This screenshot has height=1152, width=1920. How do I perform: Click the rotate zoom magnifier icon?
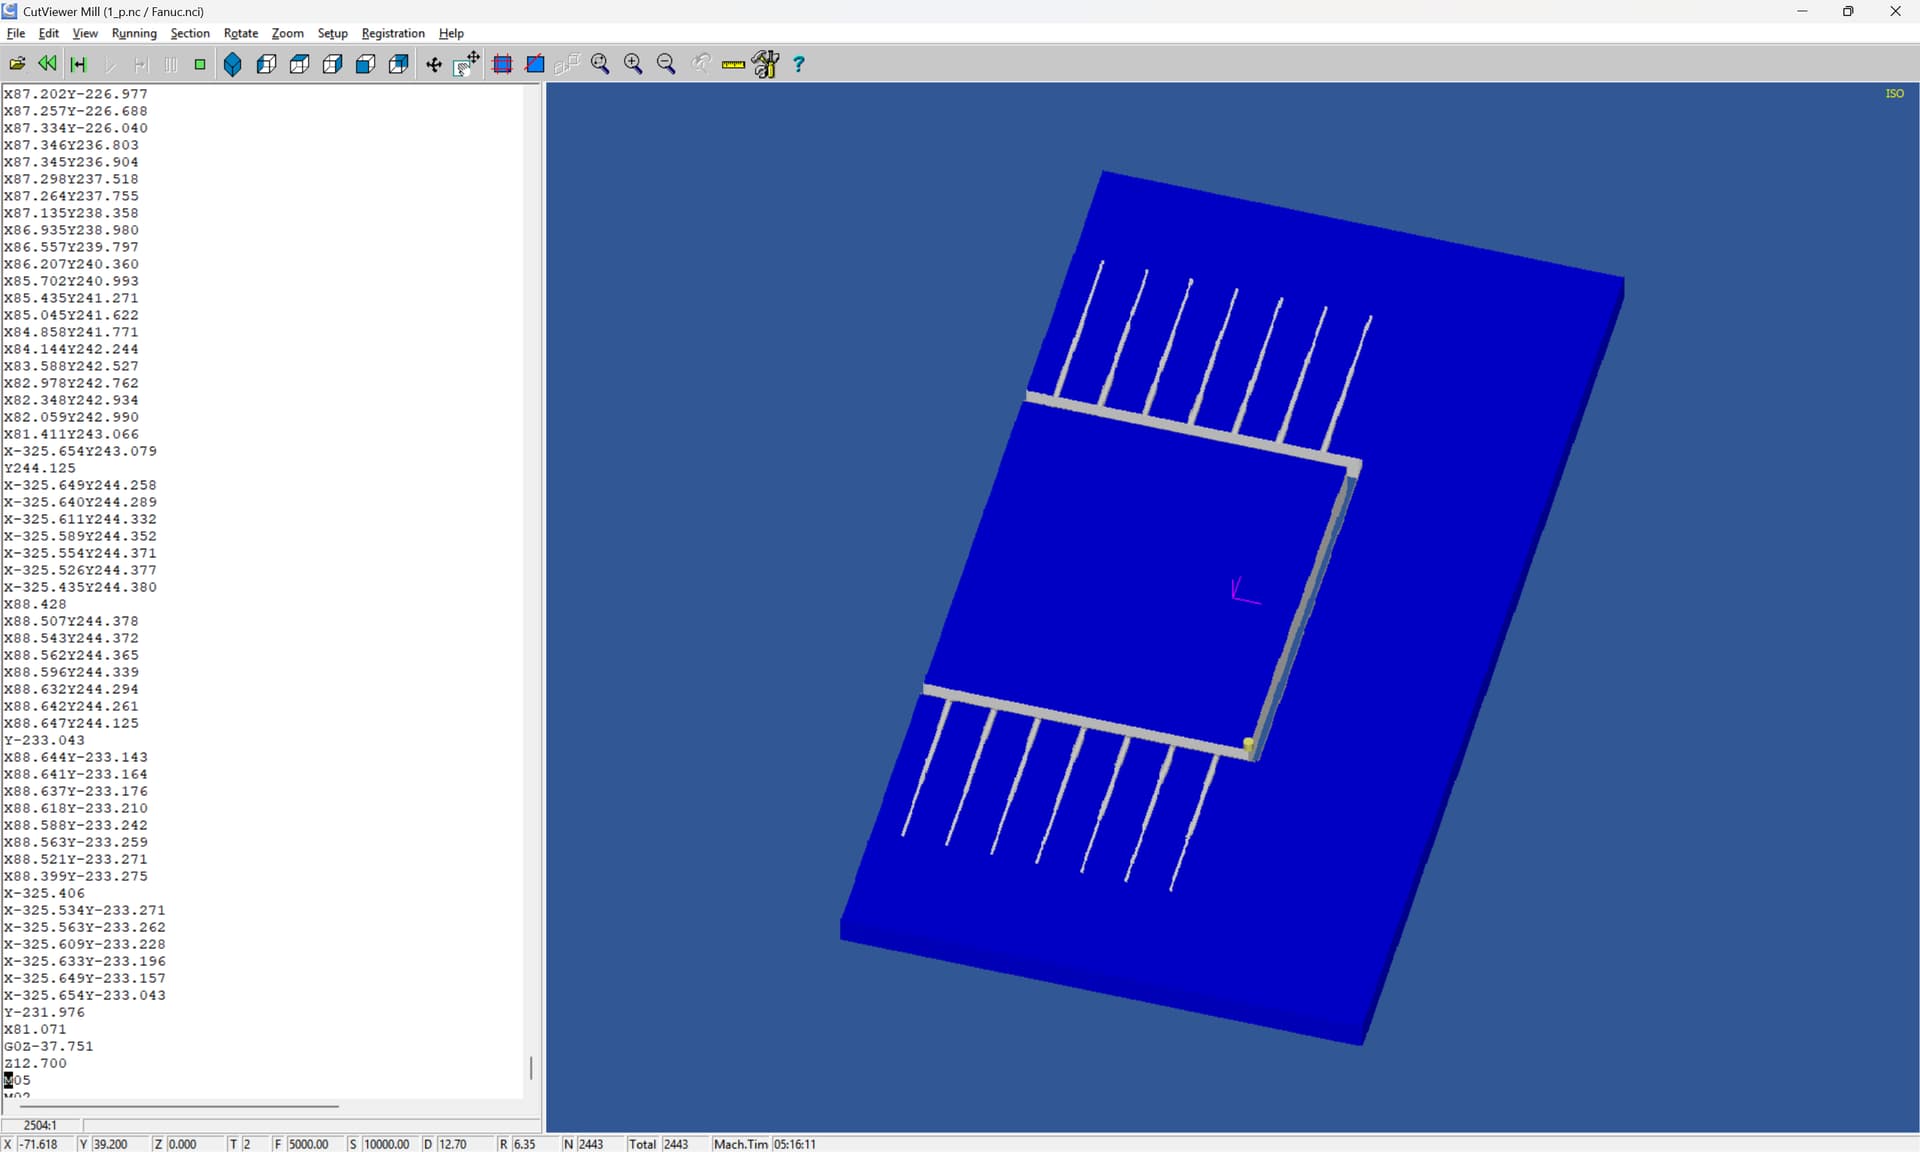(600, 64)
